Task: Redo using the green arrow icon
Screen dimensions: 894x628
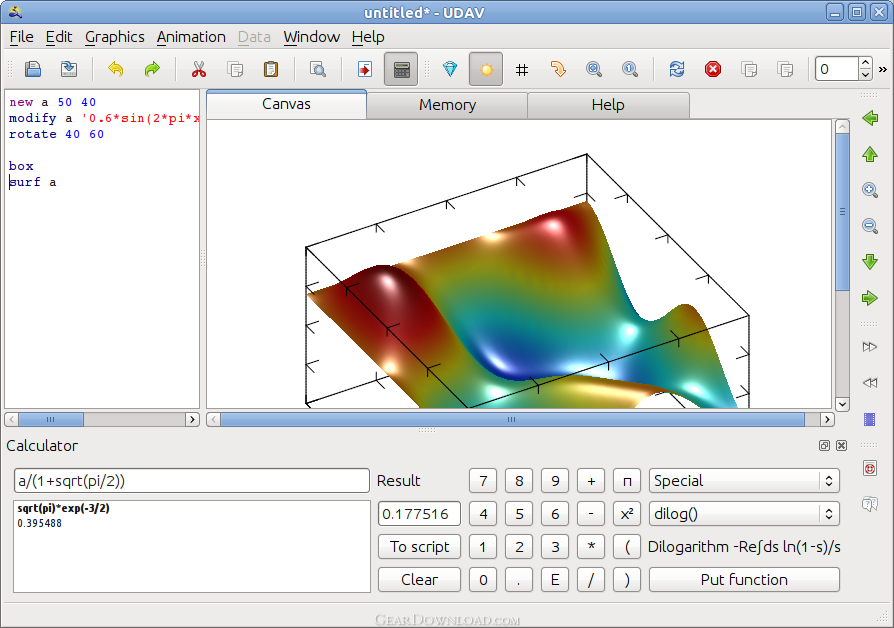Action: click(152, 70)
